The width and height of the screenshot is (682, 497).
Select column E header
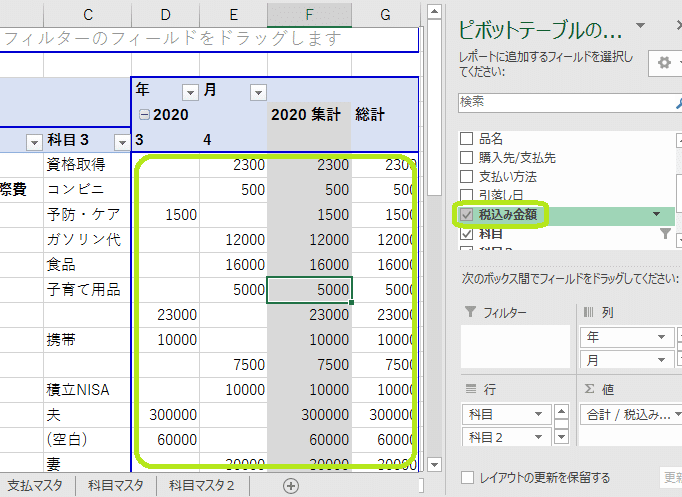pos(234,15)
